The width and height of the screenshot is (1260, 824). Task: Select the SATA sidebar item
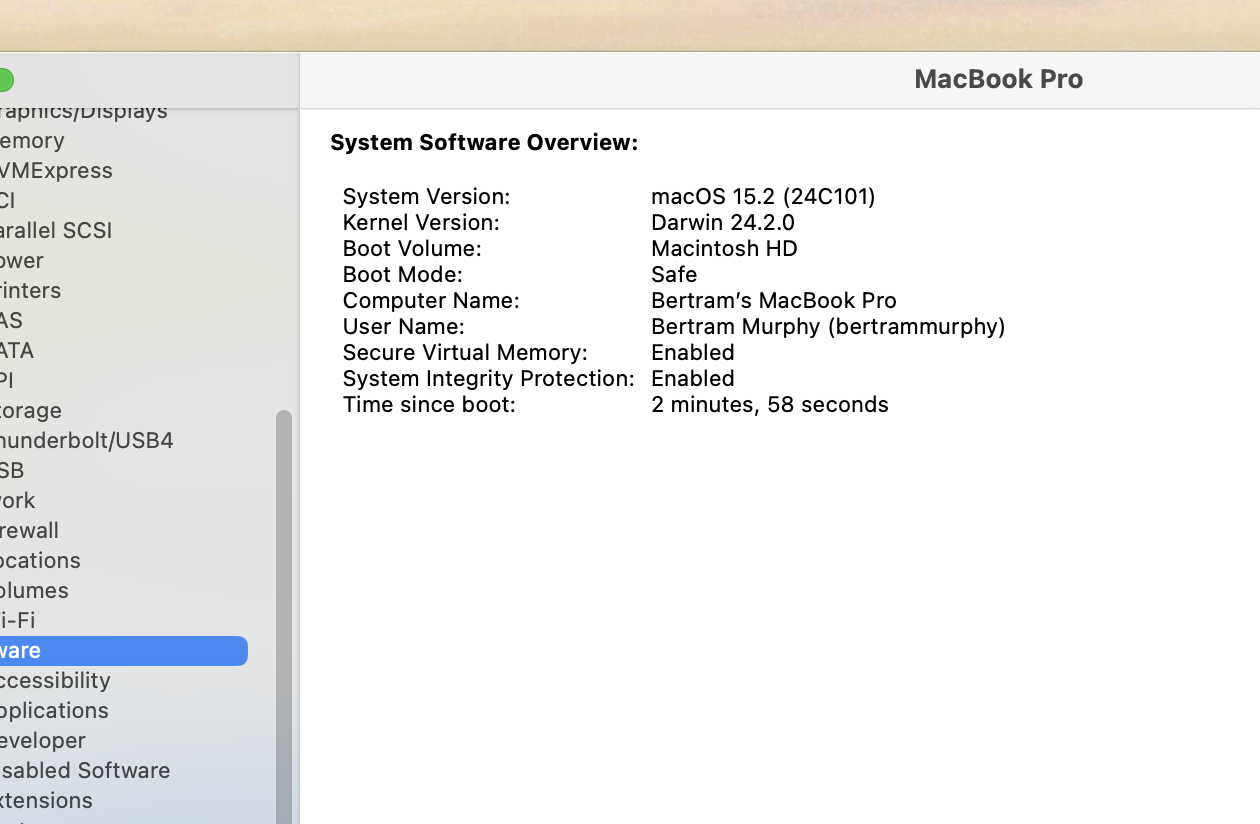pos(17,350)
